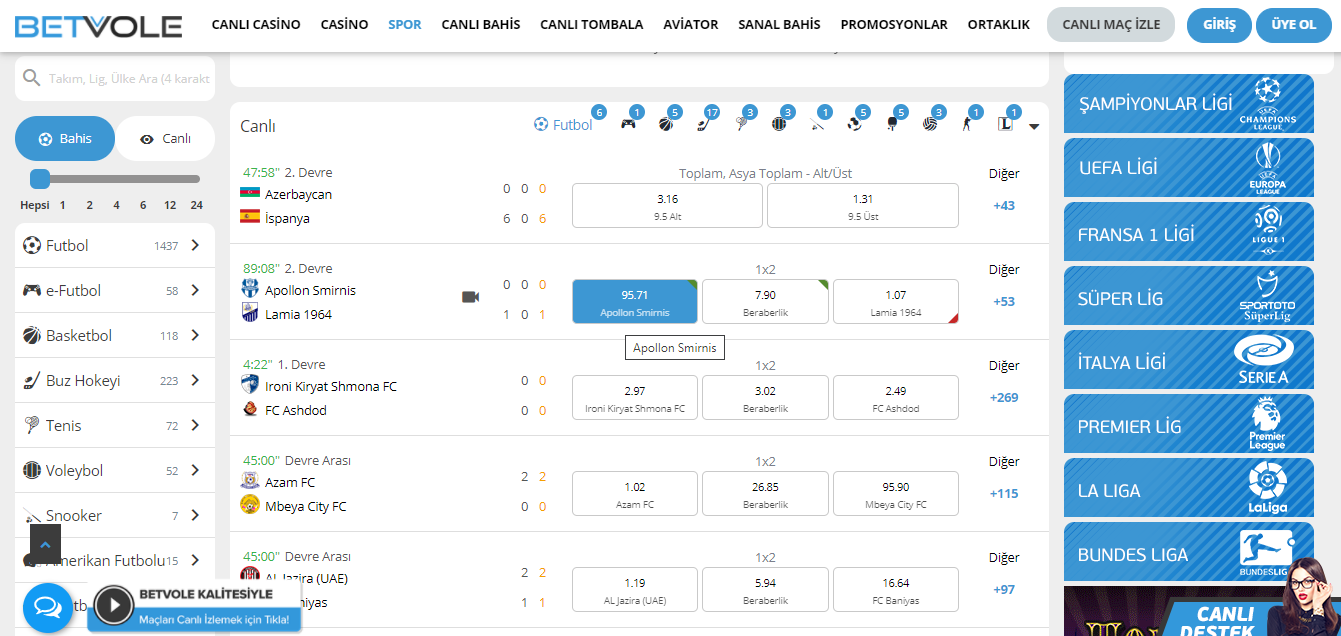Click the ÜYE OL sign-up button
1341x636 pixels.
point(1293,25)
